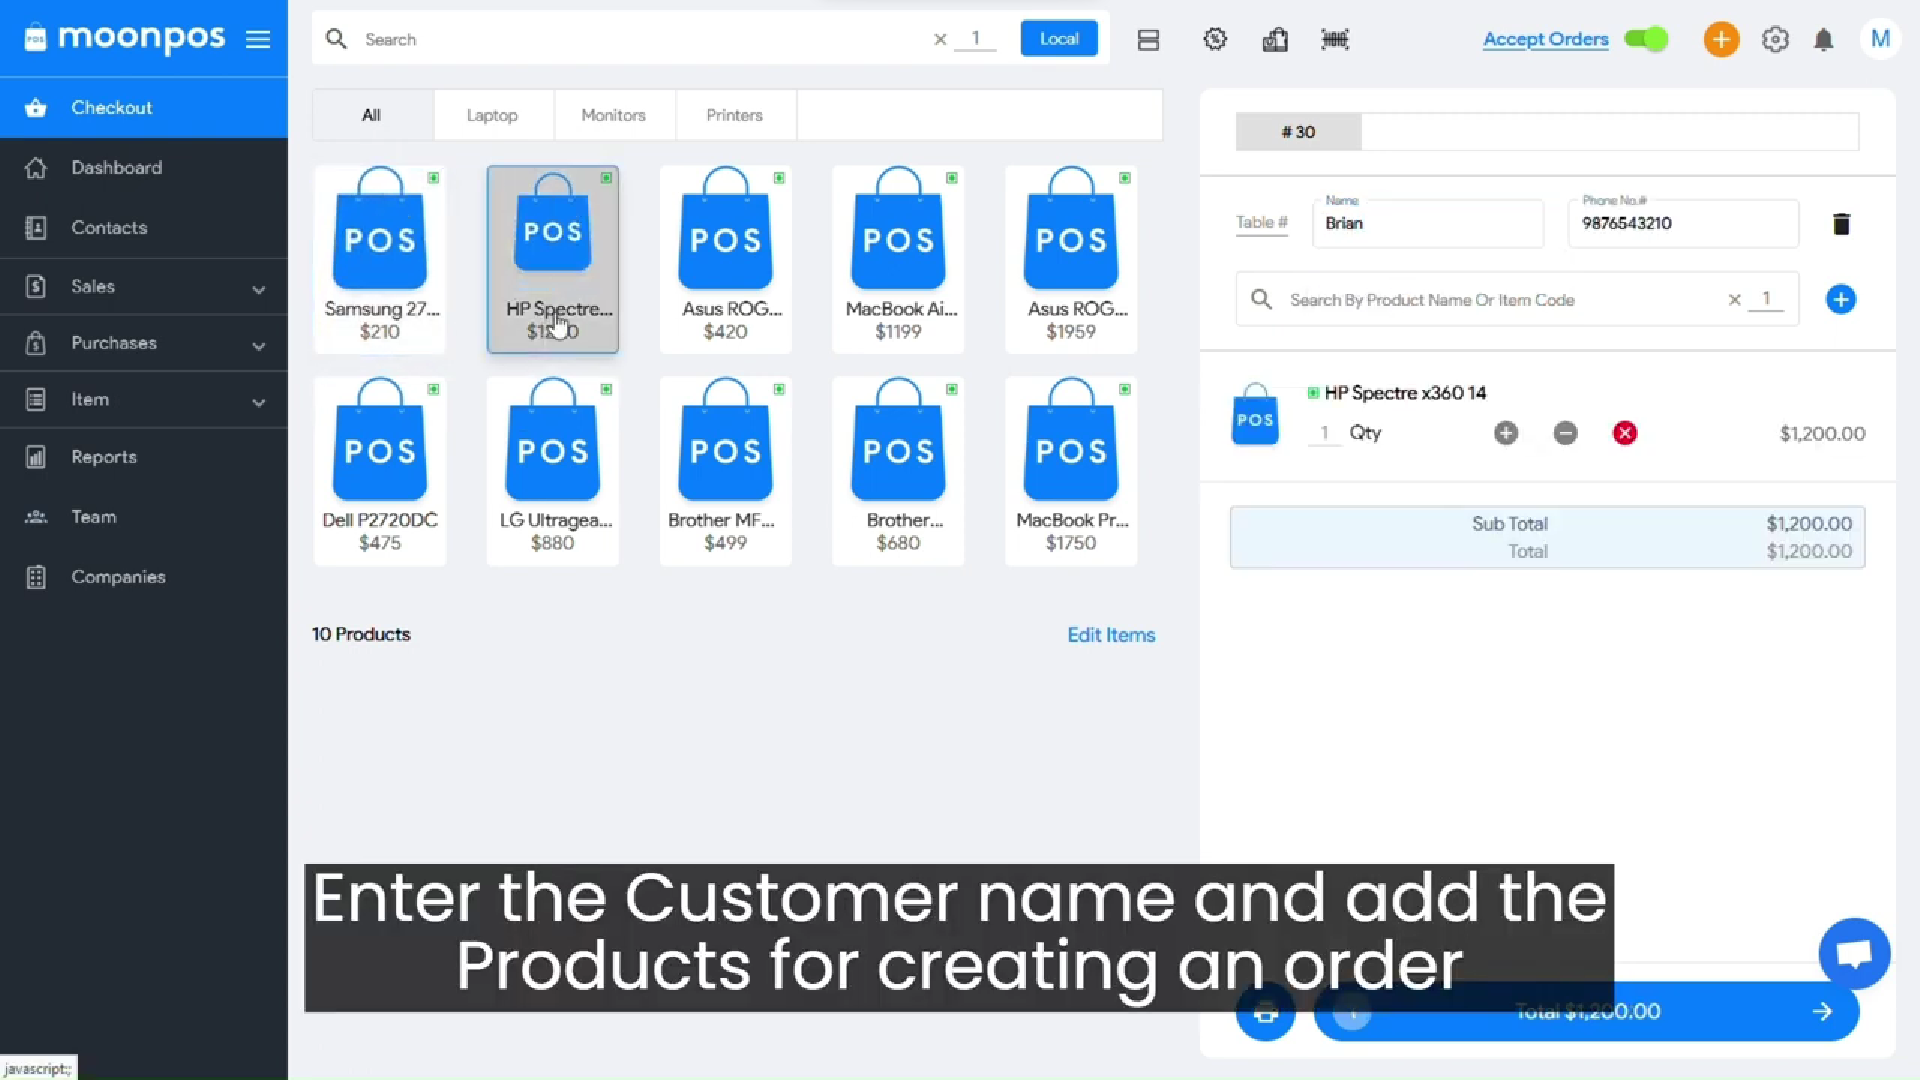The image size is (1920, 1080).
Task: Clear the order item search field
Action: [1735, 299]
